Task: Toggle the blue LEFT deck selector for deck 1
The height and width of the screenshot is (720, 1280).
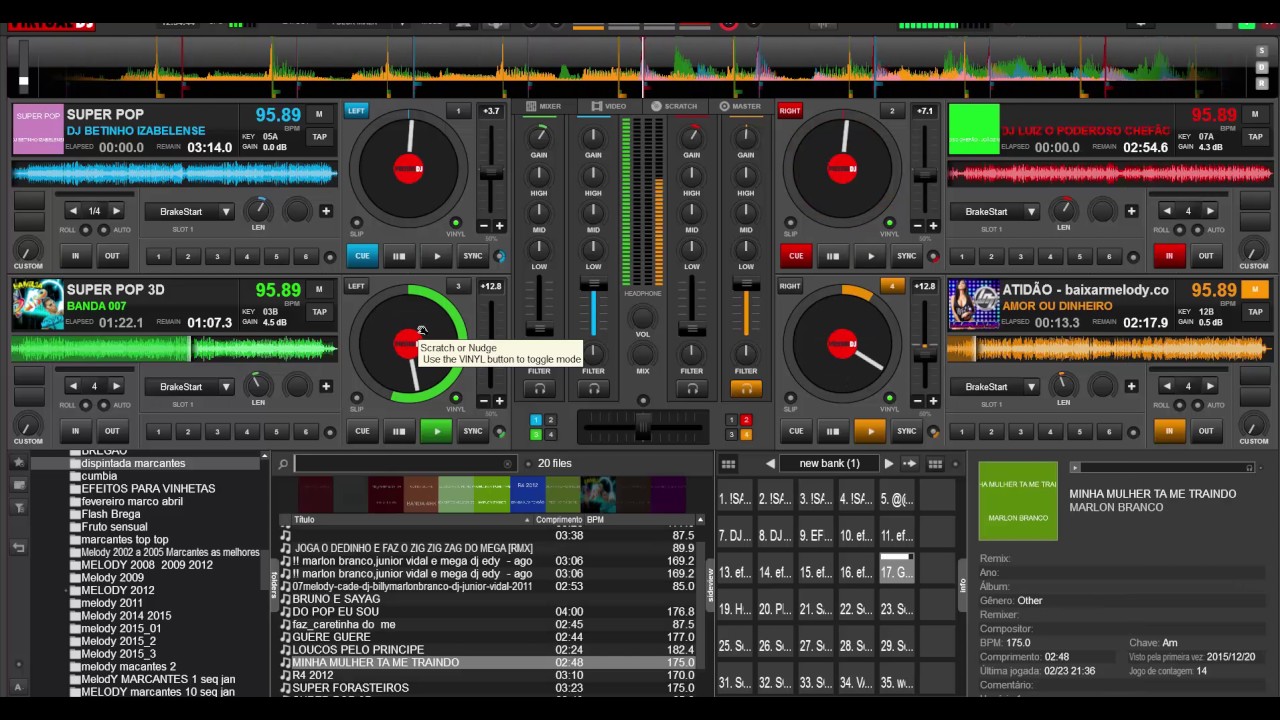Action: point(356,111)
